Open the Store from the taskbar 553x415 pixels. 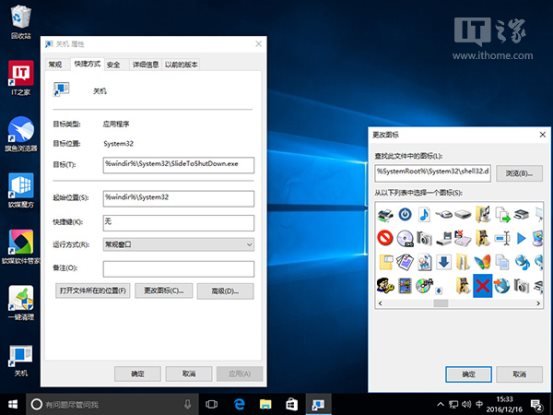pyautogui.click(x=291, y=404)
